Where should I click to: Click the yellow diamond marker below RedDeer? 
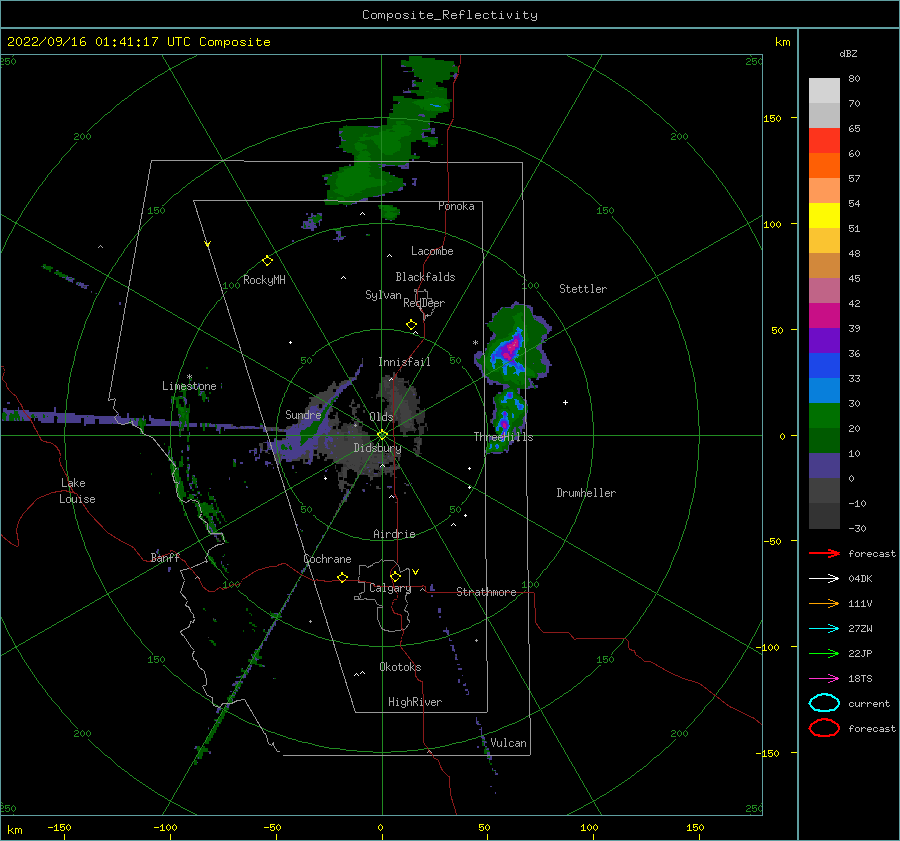click(x=411, y=325)
